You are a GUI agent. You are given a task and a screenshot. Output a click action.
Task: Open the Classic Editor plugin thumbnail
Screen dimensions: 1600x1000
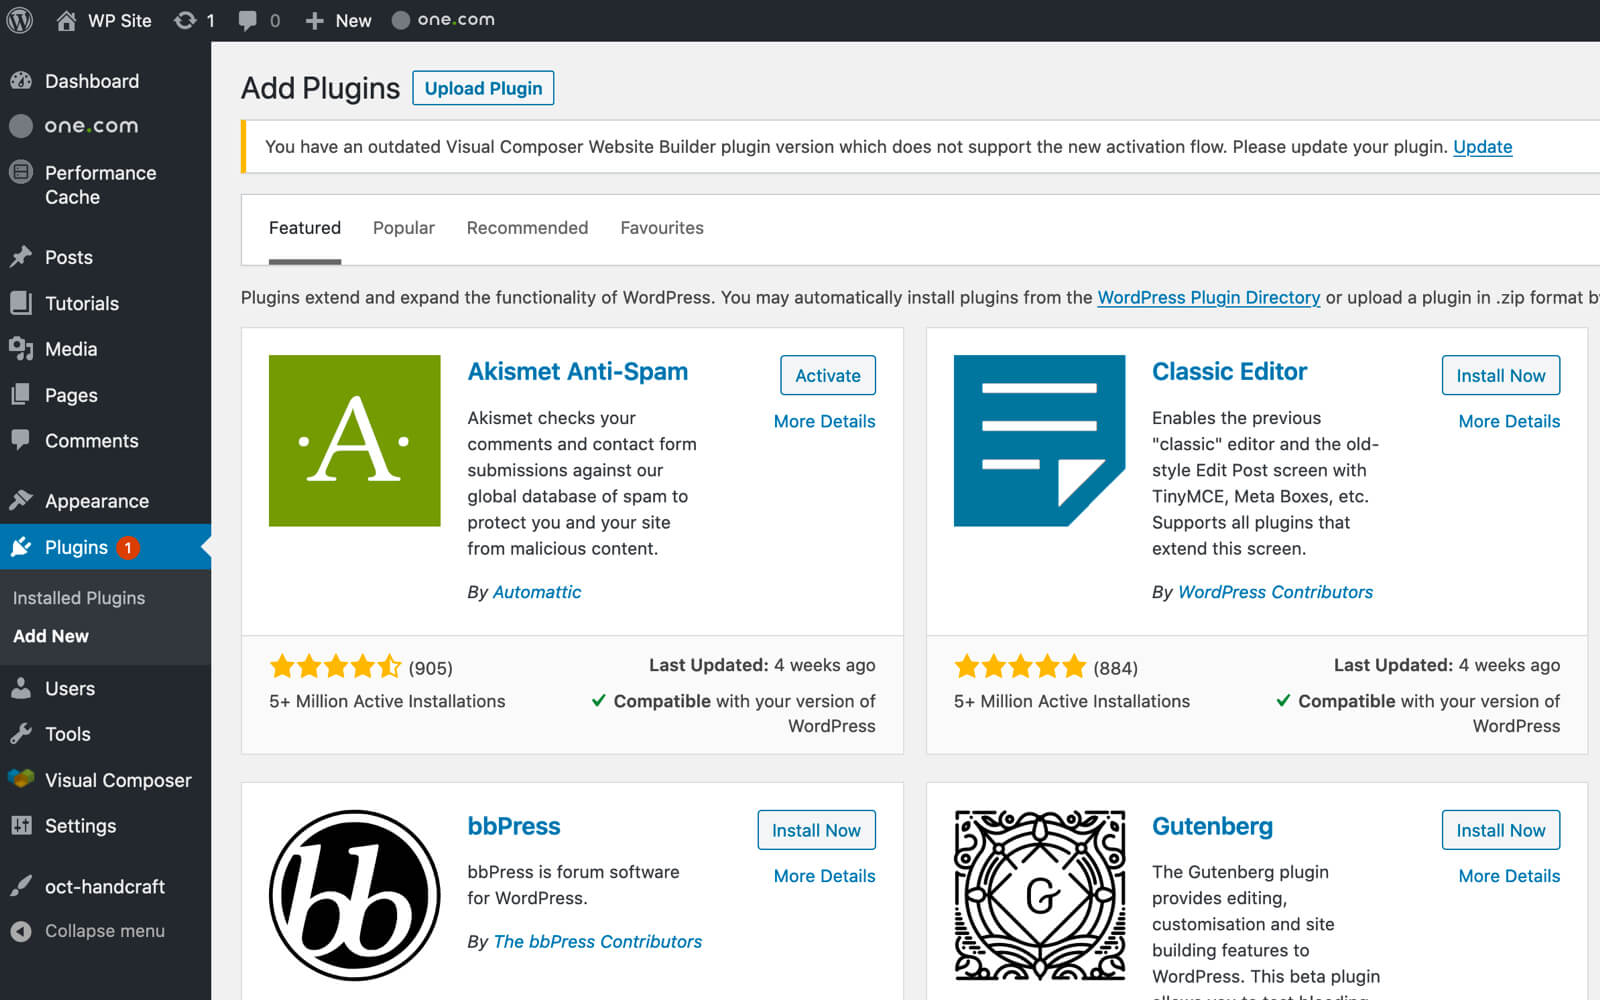(x=1040, y=441)
